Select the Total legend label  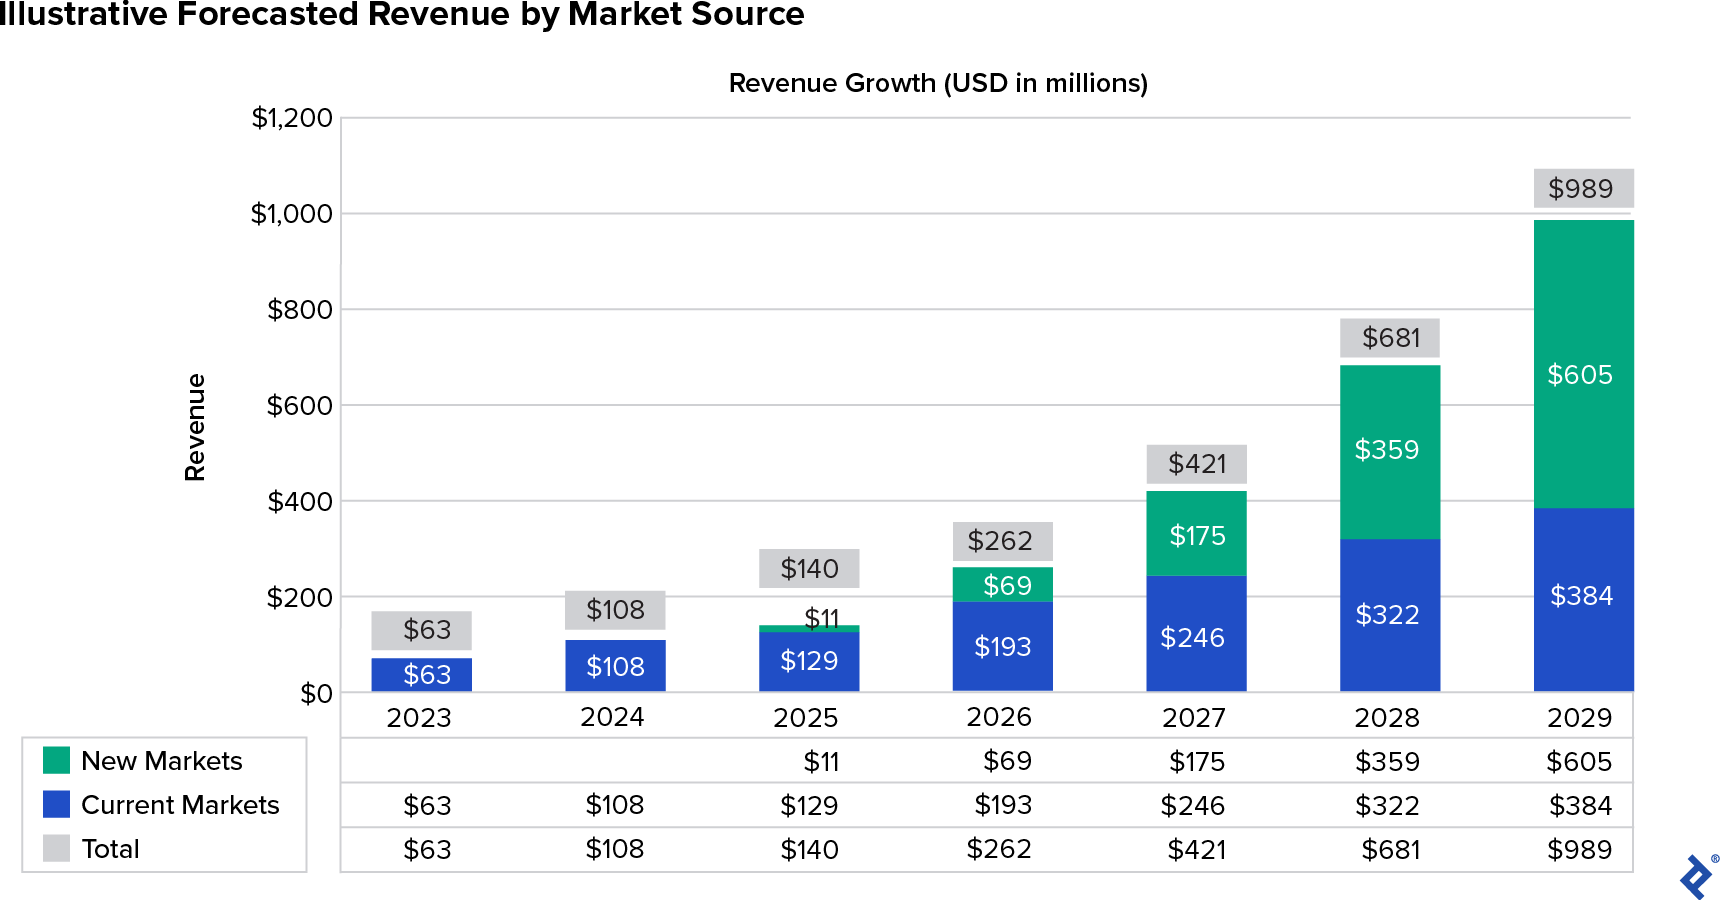pos(110,849)
